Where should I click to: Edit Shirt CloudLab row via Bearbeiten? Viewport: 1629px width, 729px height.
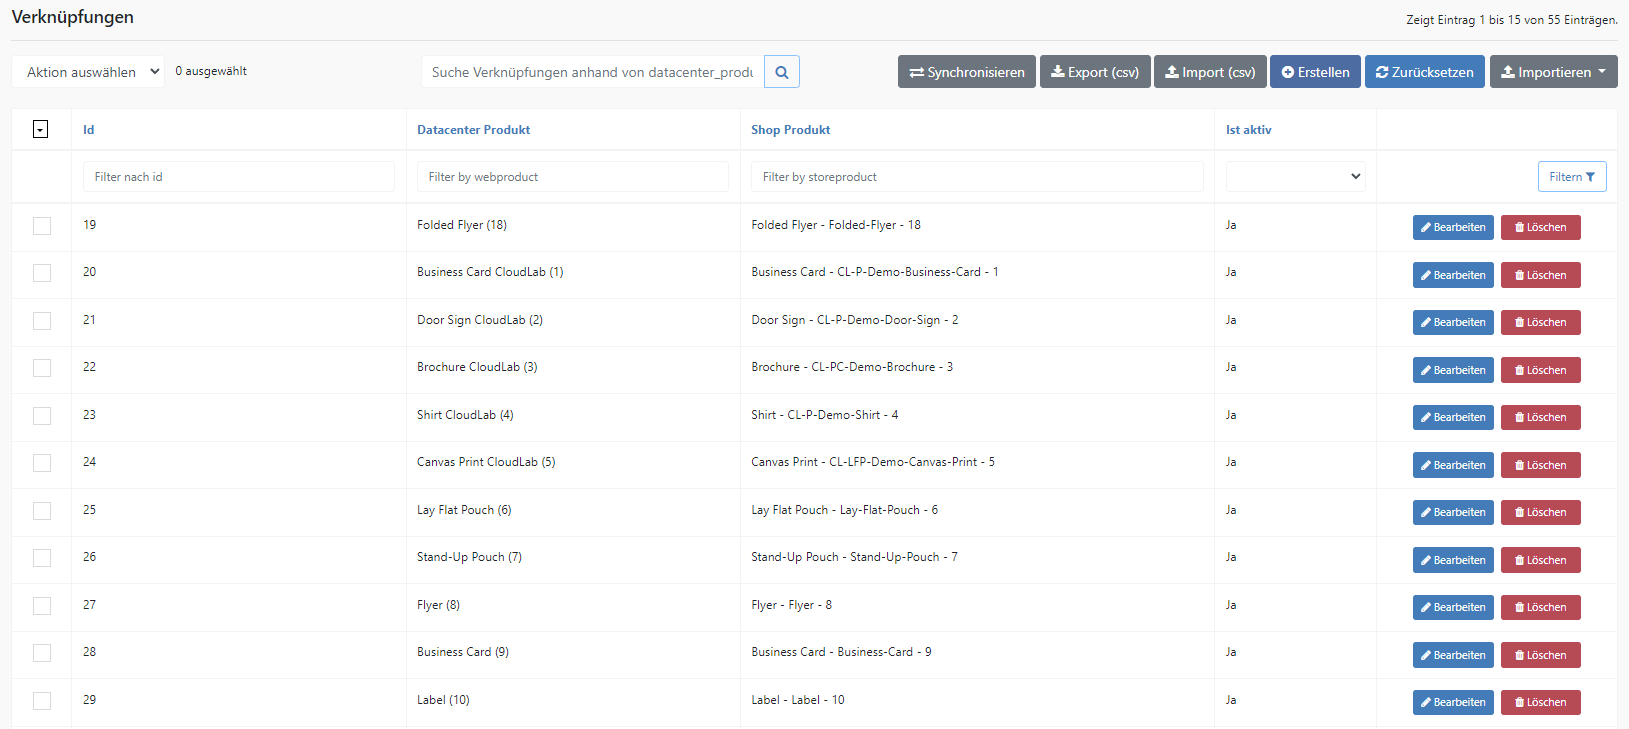pos(1453,417)
